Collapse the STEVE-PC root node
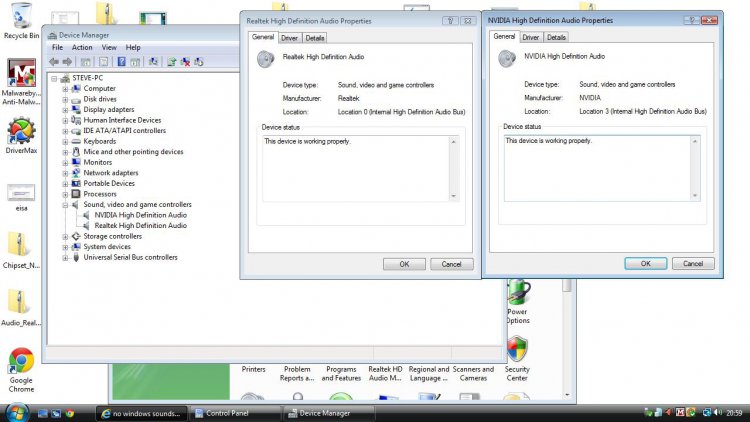This screenshot has height=422, width=750. 54,78
